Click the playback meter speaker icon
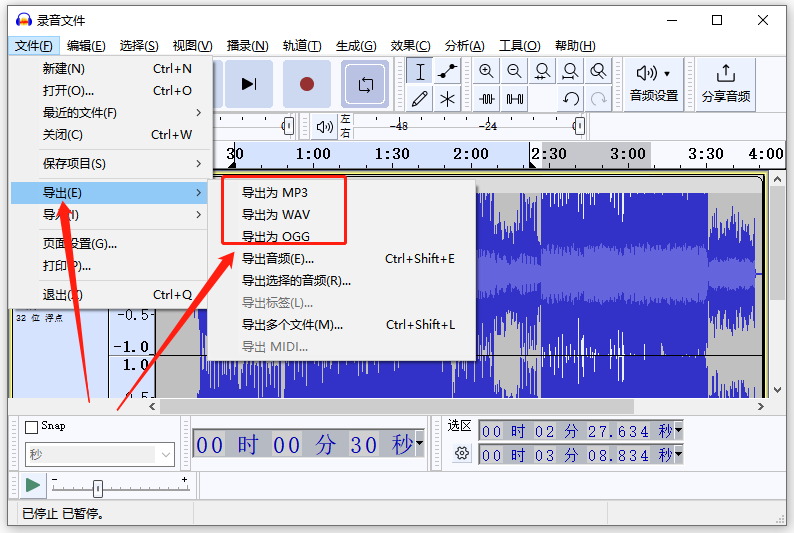This screenshot has width=794, height=533. (x=325, y=127)
